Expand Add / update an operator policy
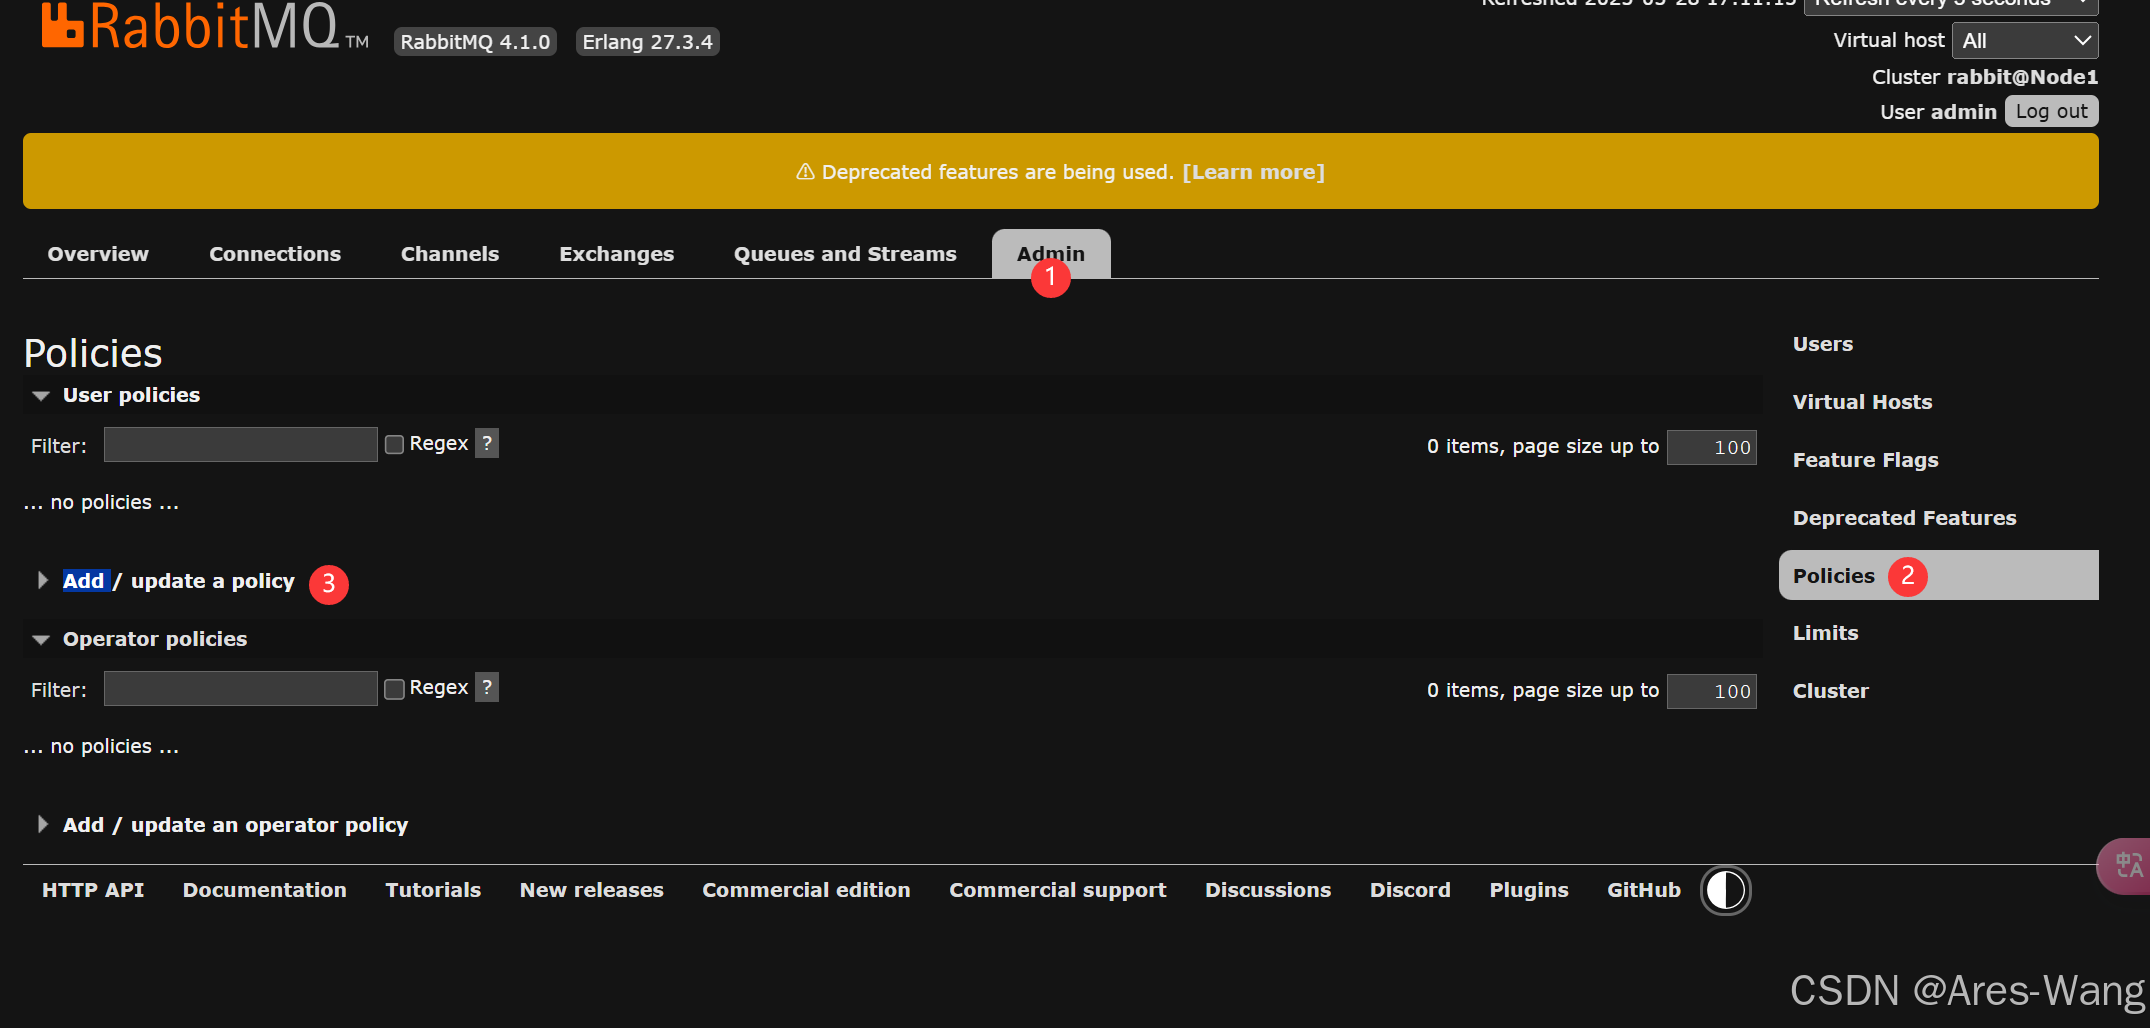2150x1028 pixels. pos(222,825)
